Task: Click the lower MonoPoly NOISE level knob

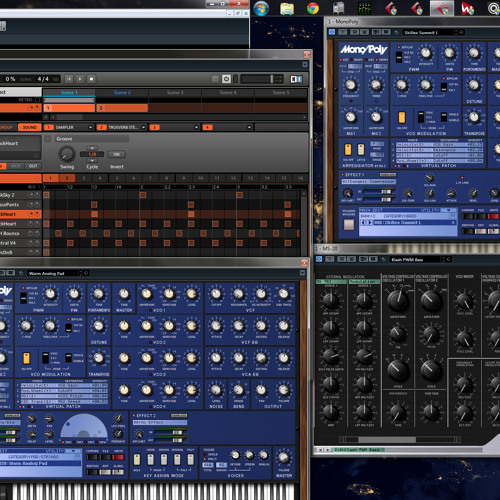Action: (216, 390)
